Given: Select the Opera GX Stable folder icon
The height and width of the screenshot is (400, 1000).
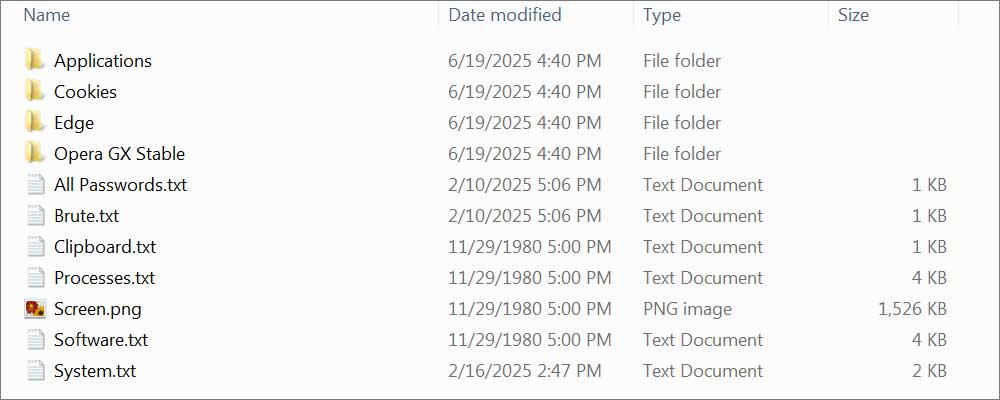Looking at the screenshot, I should click(35, 153).
